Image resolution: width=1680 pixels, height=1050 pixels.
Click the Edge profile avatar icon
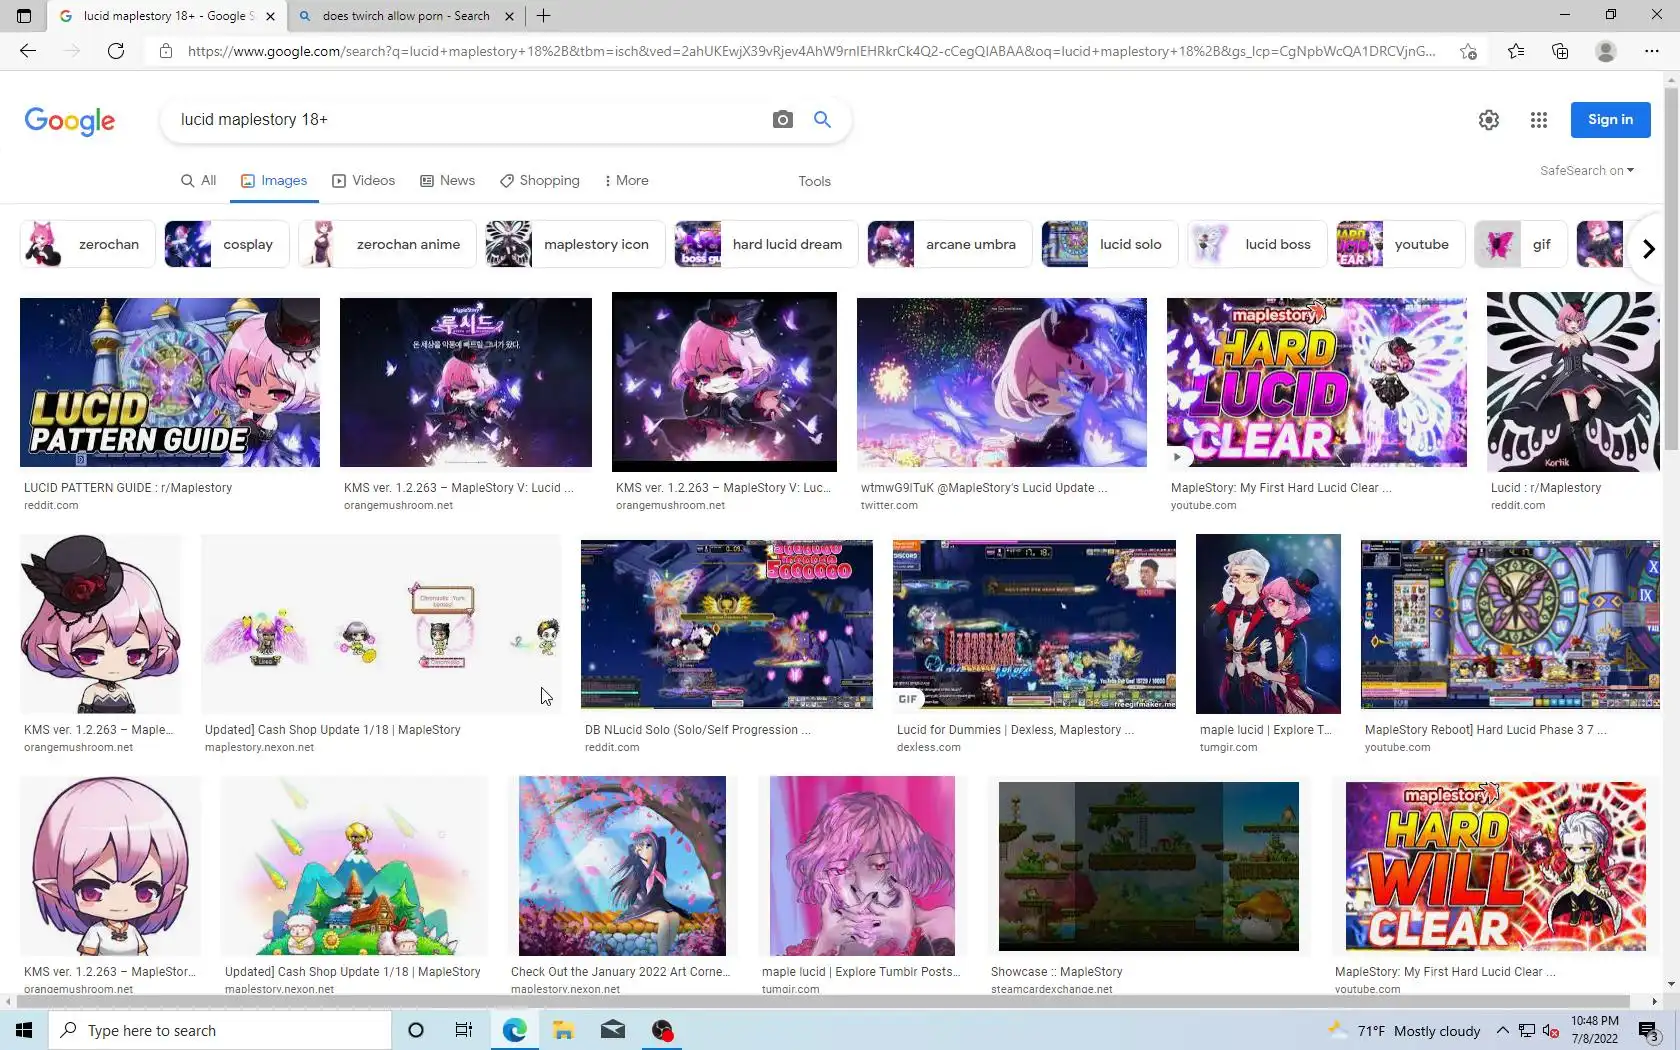(1606, 51)
